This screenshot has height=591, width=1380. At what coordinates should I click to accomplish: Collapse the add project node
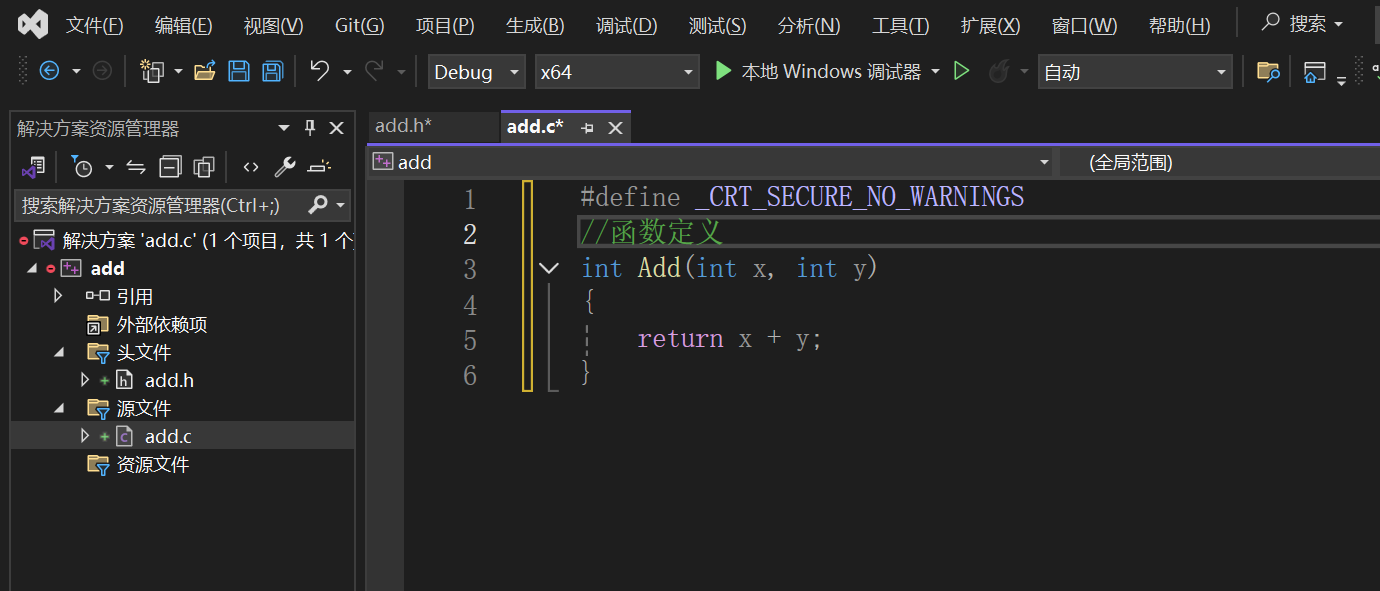click(x=31, y=268)
